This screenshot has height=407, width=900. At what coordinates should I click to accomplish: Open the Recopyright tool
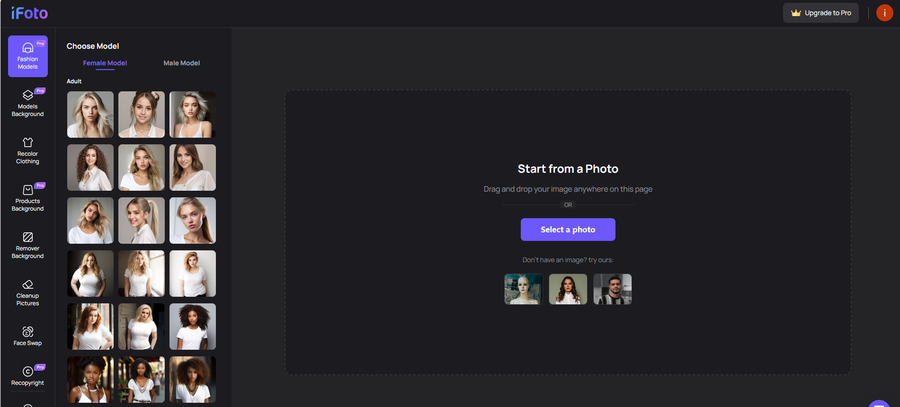[28, 375]
